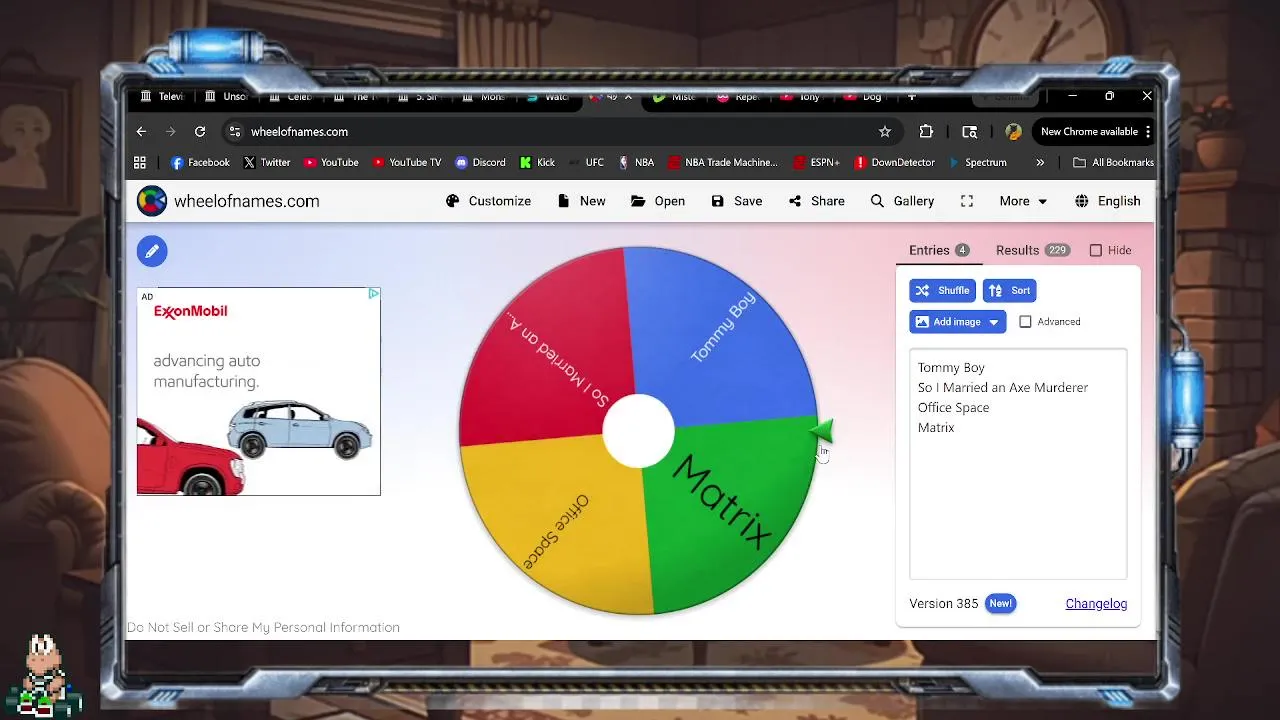This screenshot has height=720, width=1280.
Task: Open the Chrome tab search icon
Action: pyautogui.click(x=969, y=132)
